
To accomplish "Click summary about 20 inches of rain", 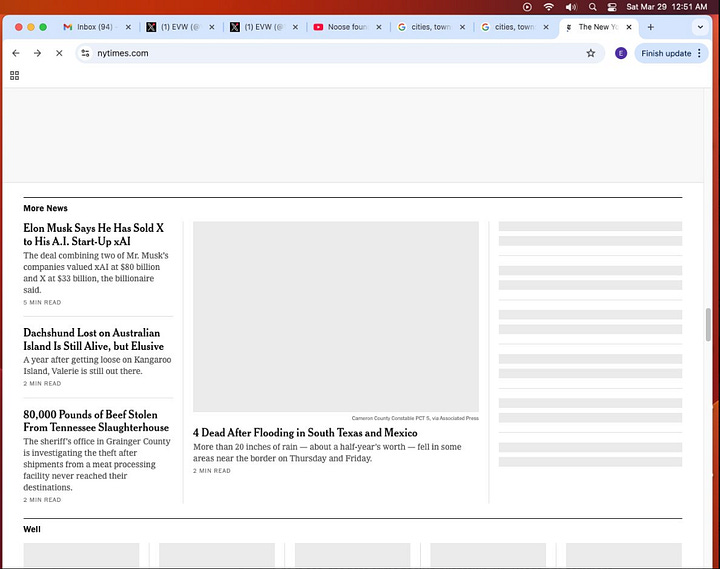I will [x=327, y=452].
